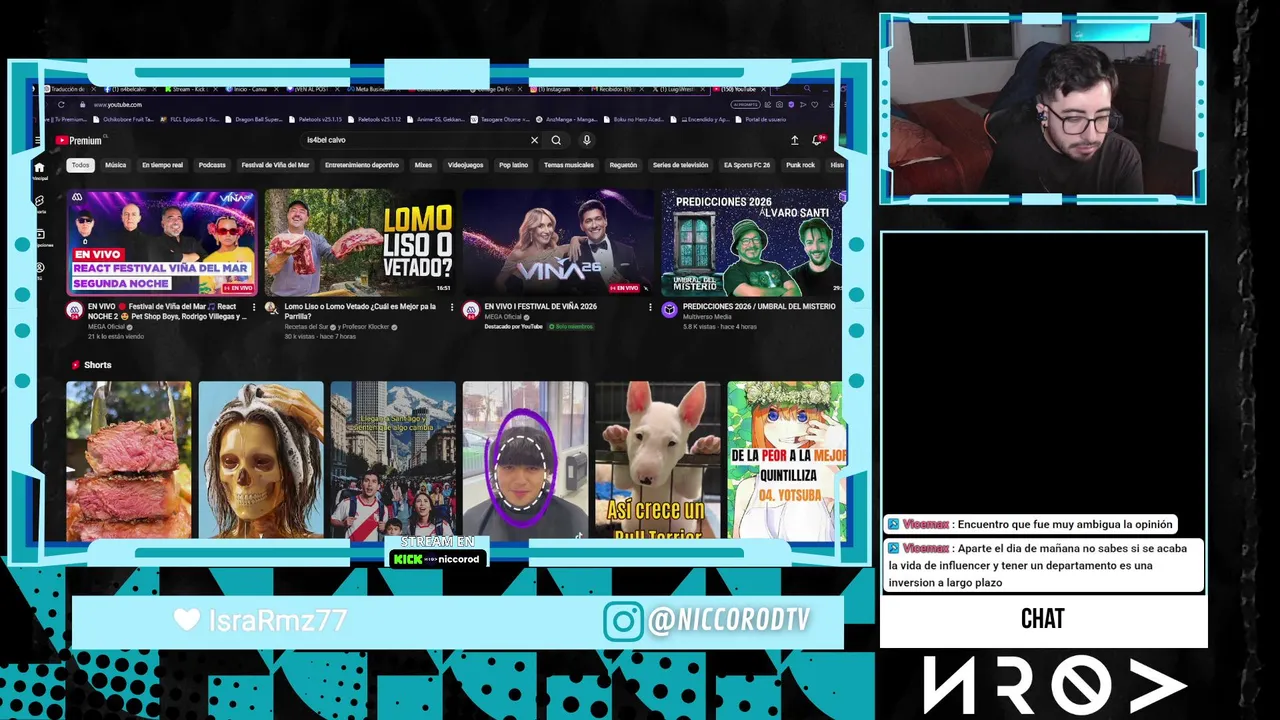Open the Bull Terrier Short thumbnail
The width and height of the screenshot is (1280, 720).
click(657, 461)
